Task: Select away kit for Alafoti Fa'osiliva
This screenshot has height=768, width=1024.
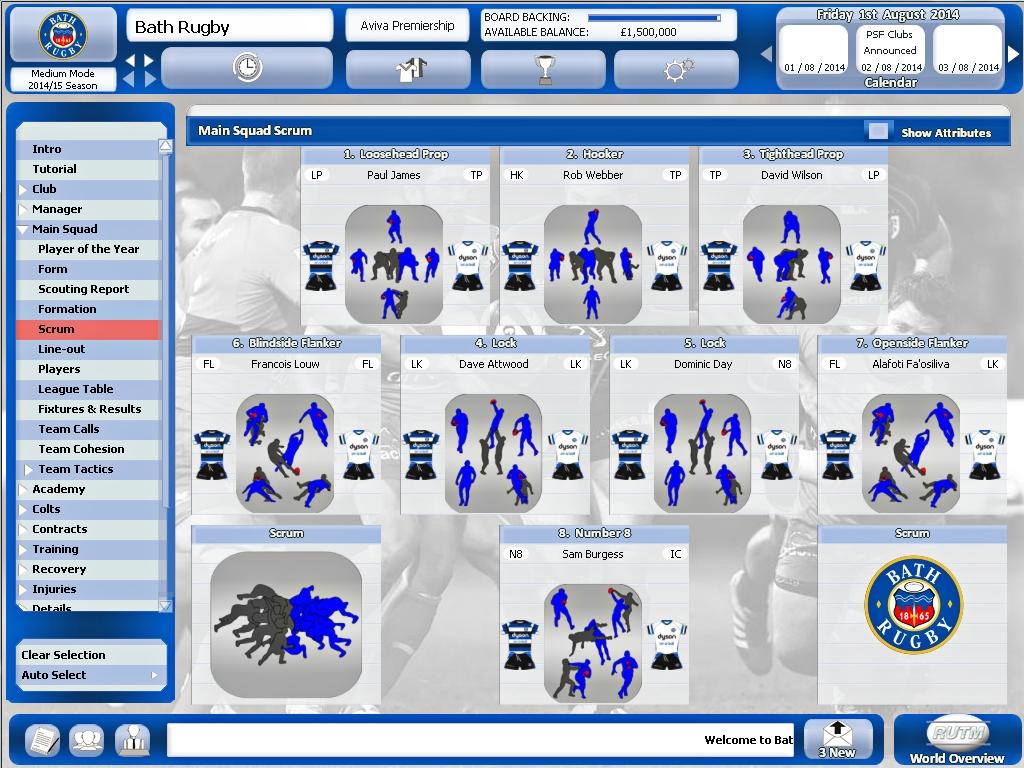Action: (985, 455)
